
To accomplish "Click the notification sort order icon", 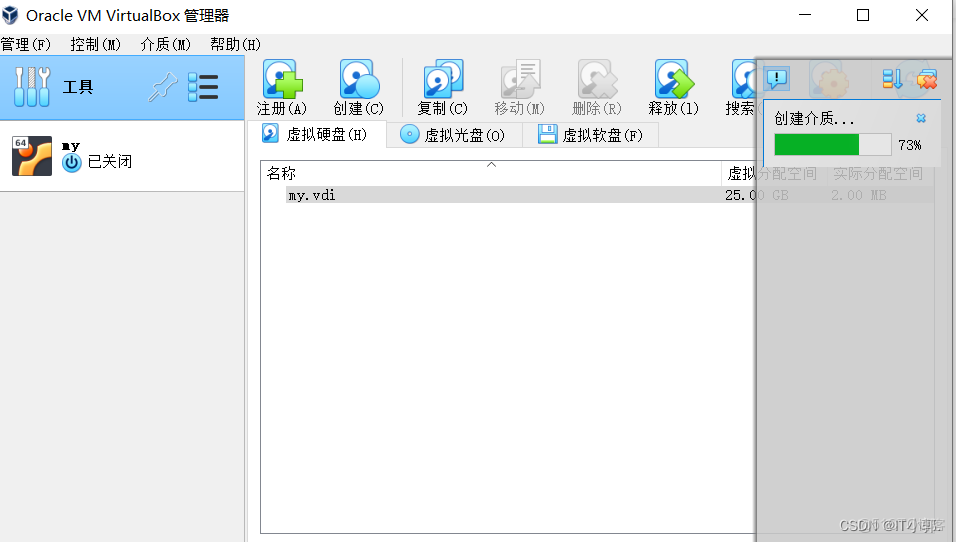I will coord(892,79).
